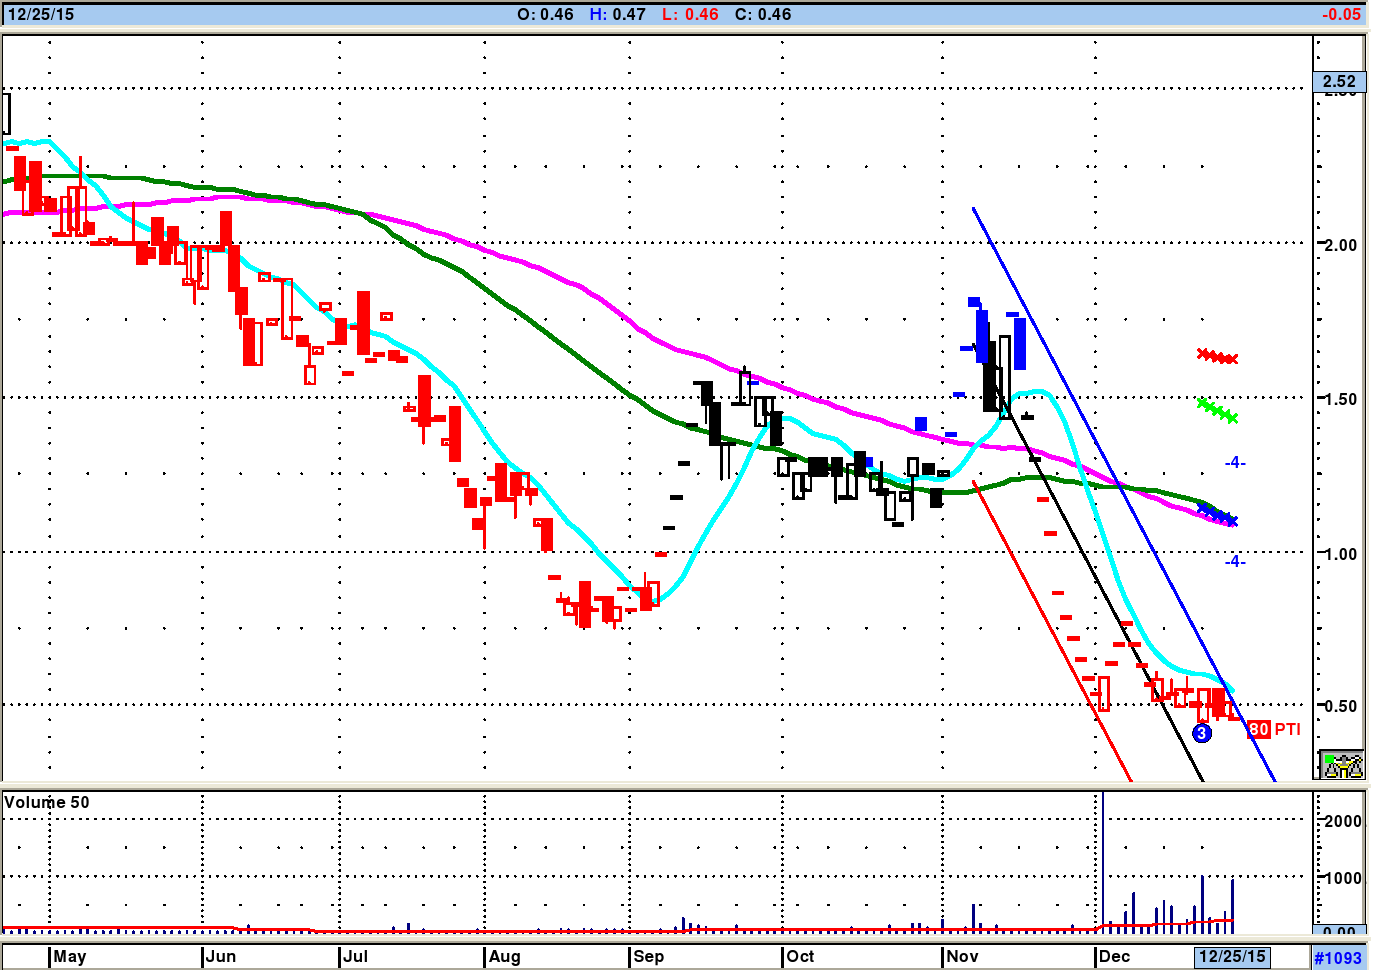Click the red X projection markers near 1.65

(1218, 356)
